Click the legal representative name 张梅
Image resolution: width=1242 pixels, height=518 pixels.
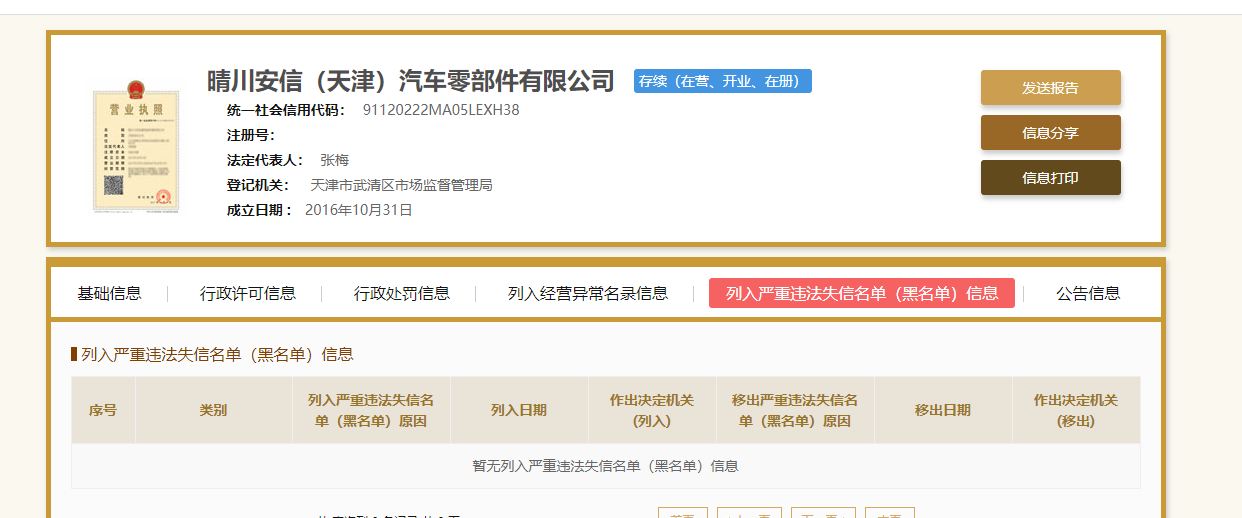334,160
